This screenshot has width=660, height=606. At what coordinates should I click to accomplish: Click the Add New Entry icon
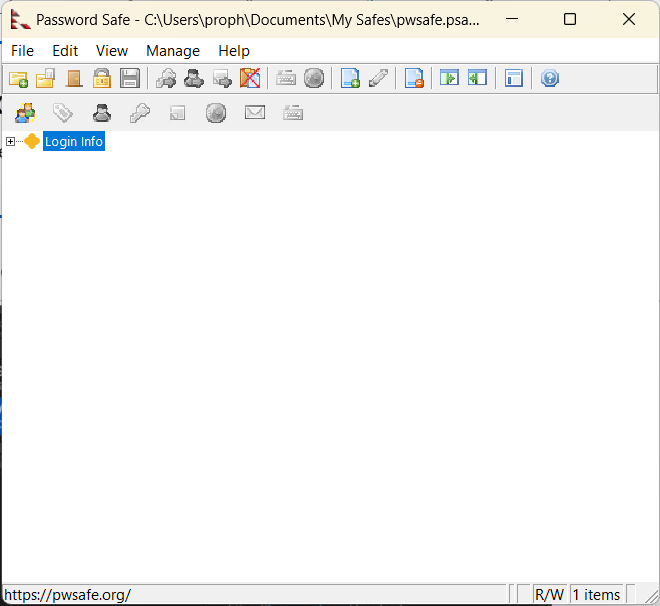tap(350, 78)
